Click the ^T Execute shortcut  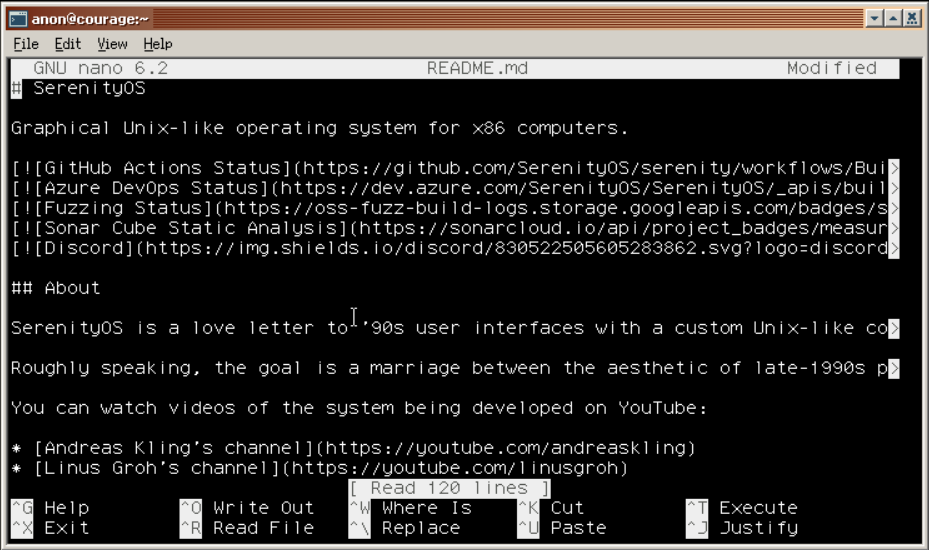tap(742, 508)
